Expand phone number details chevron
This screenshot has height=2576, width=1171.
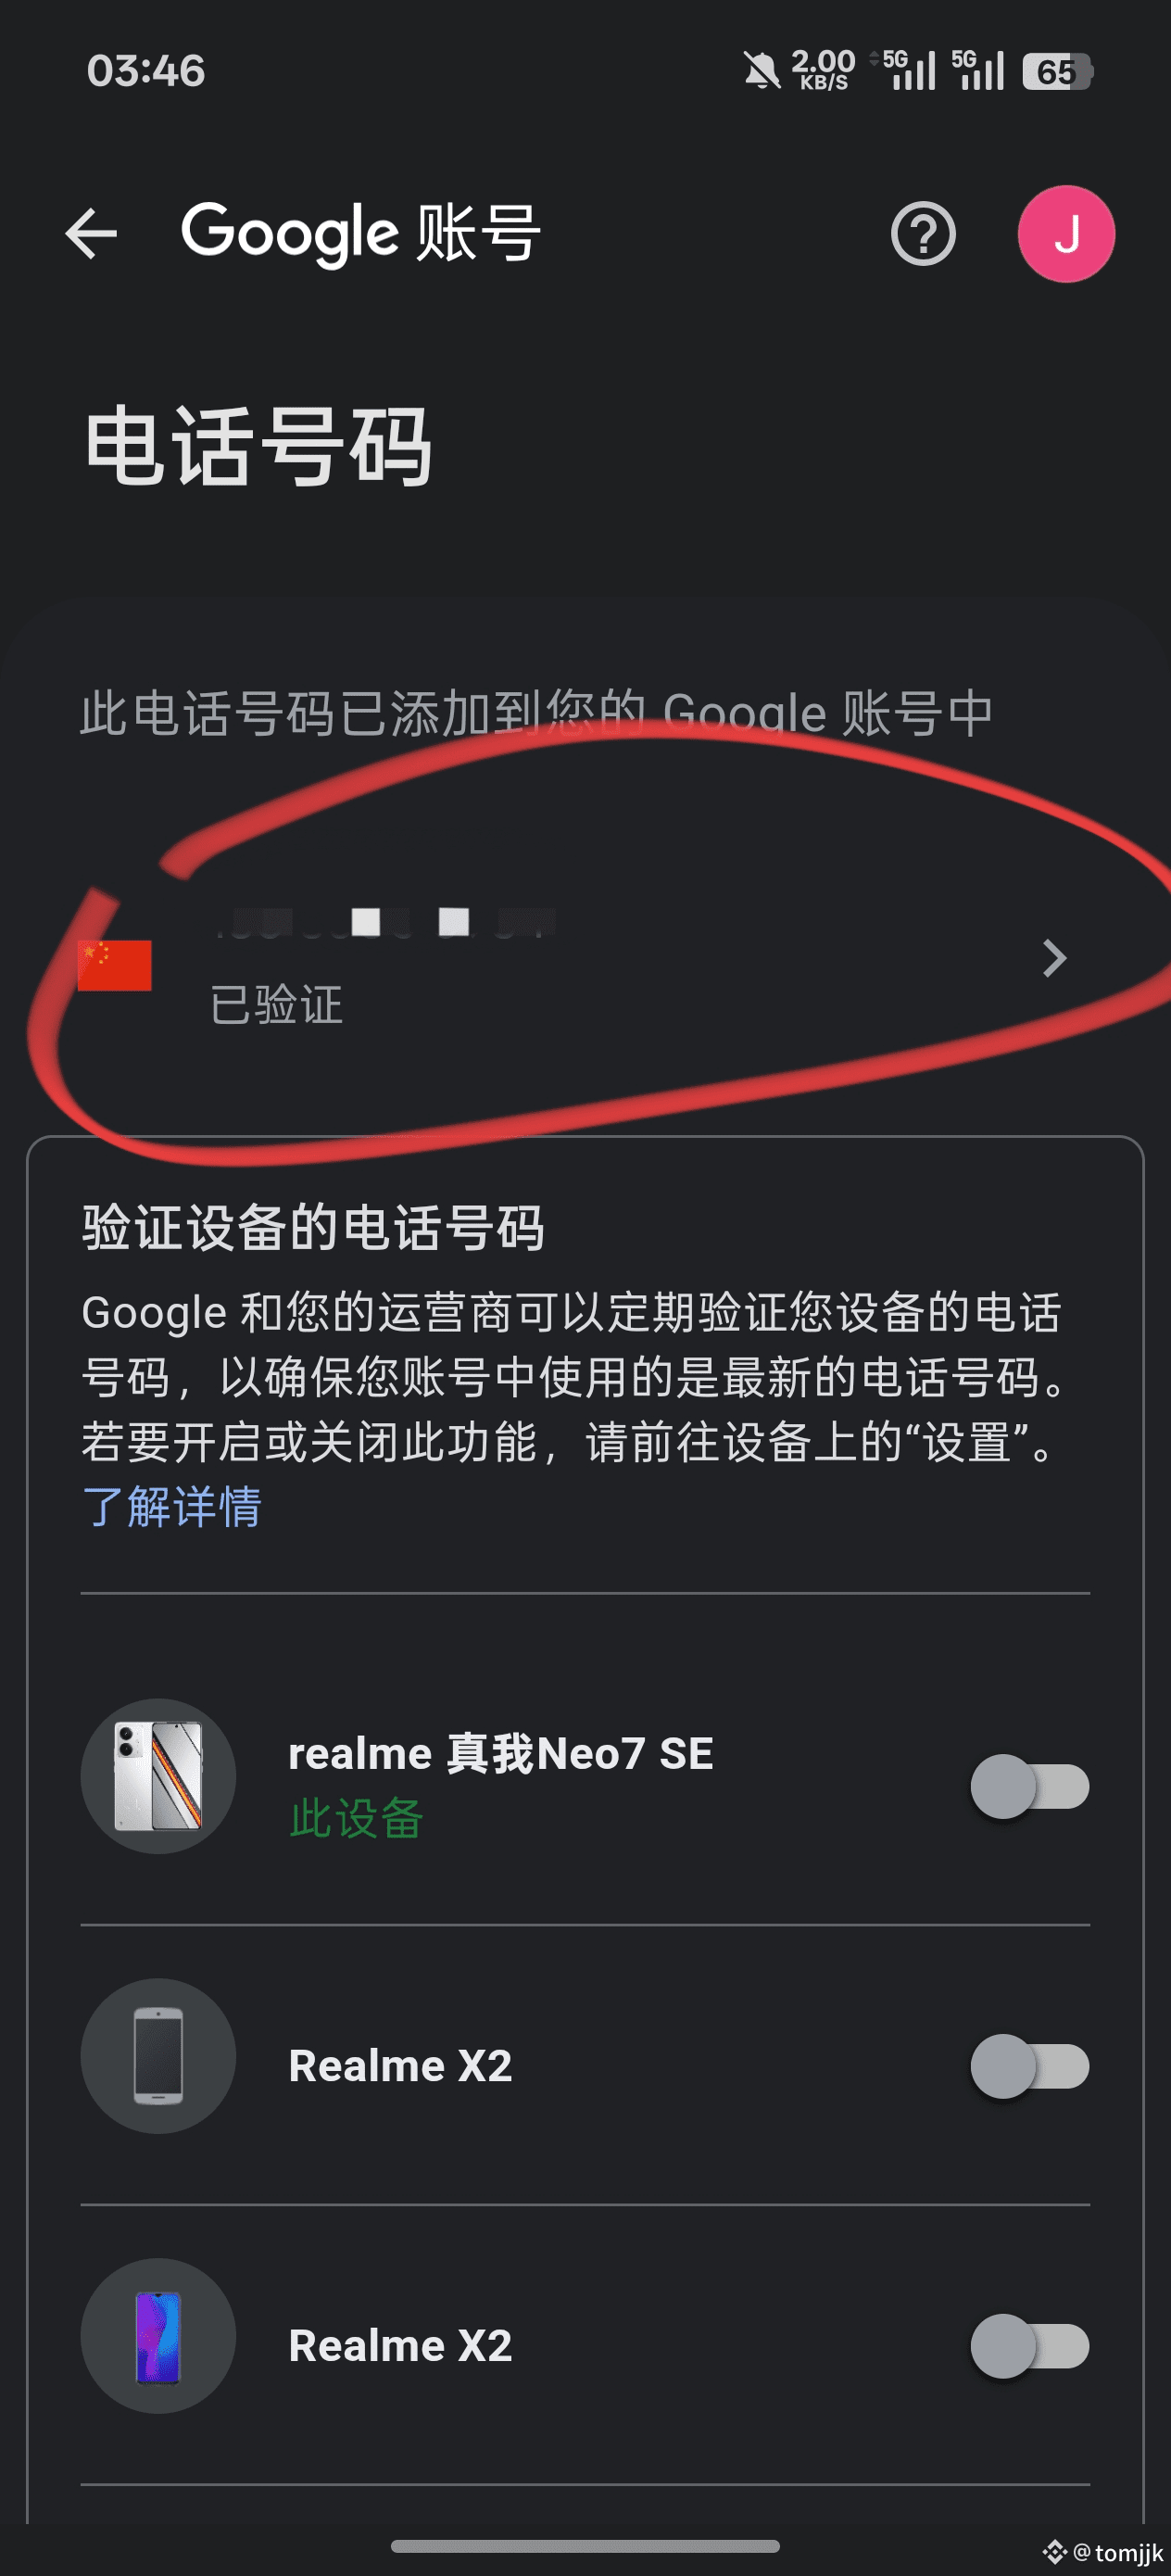click(x=1054, y=958)
